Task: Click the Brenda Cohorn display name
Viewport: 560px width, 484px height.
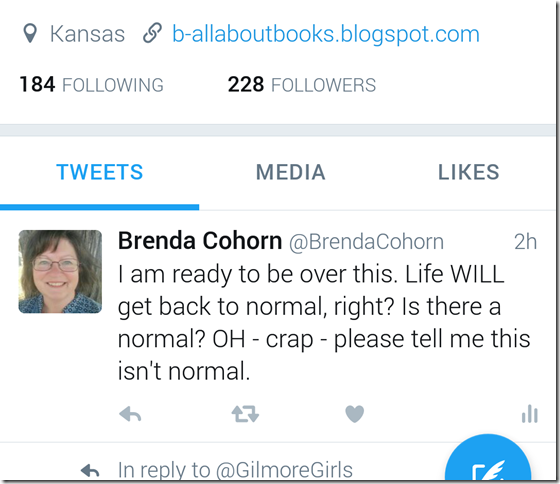Action: 200,241
